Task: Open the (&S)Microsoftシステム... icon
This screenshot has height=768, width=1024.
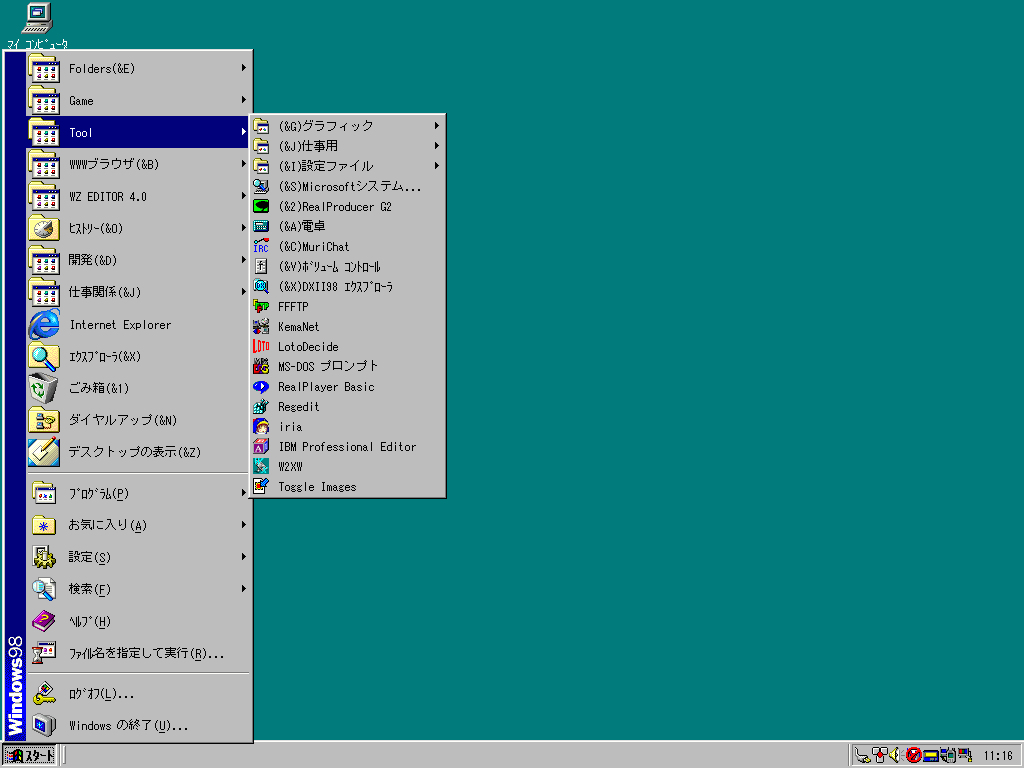Action: [x=261, y=186]
